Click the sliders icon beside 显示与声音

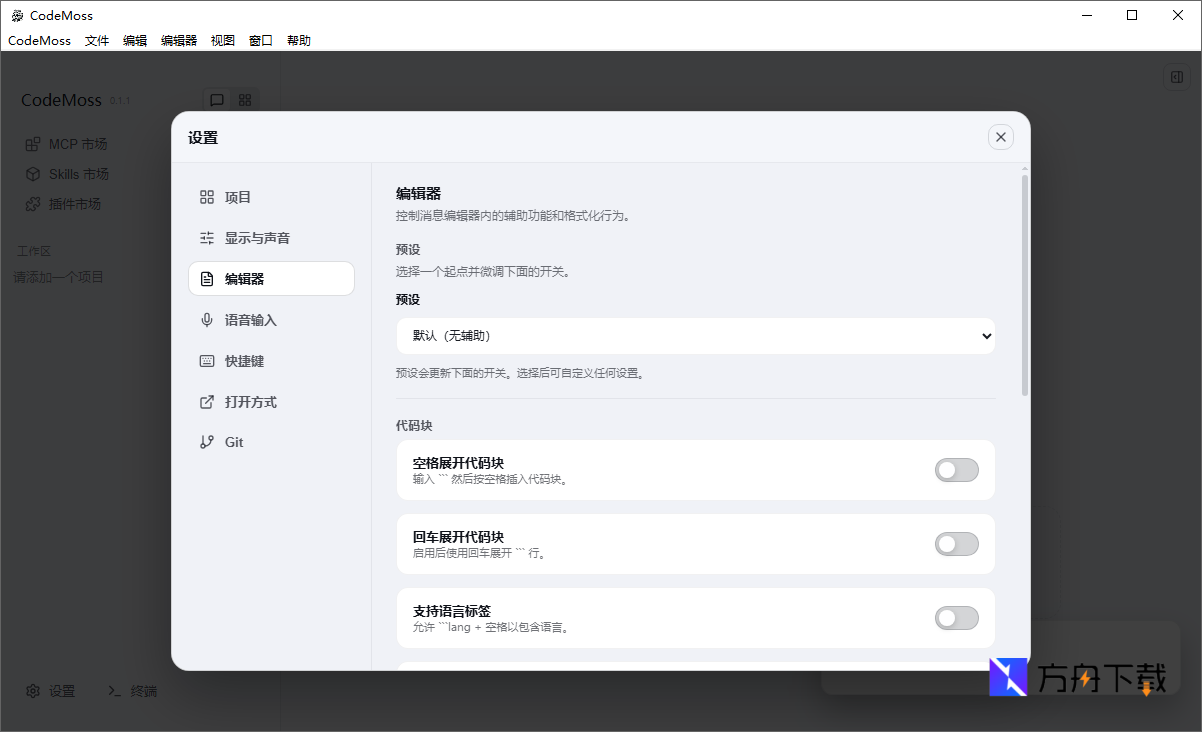pyautogui.click(x=207, y=238)
